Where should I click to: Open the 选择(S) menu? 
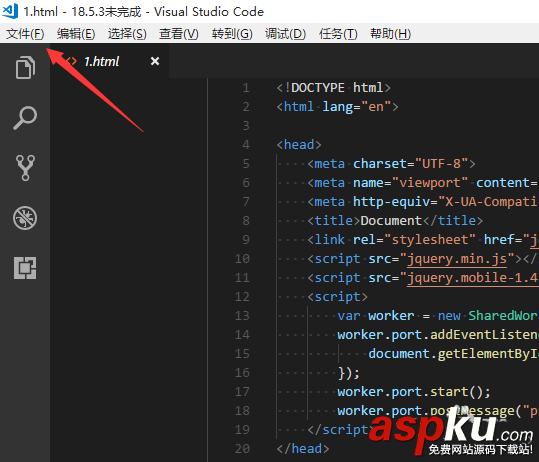(x=127, y=34)
